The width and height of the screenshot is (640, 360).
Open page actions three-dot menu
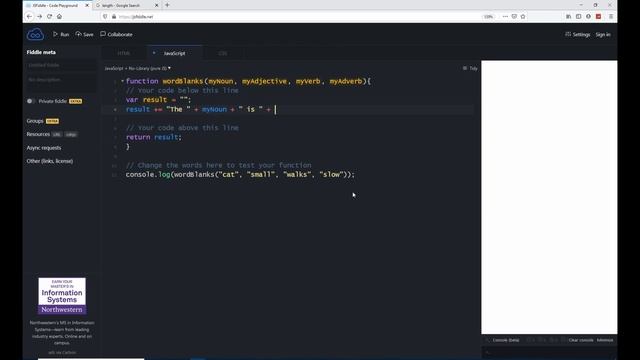point(505,17)
